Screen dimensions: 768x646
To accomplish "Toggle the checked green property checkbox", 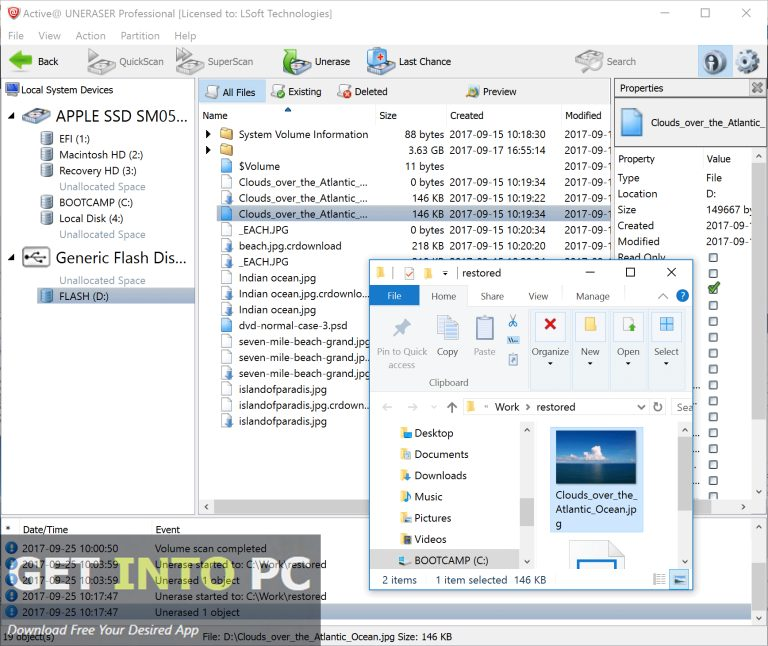I will 714,288.
